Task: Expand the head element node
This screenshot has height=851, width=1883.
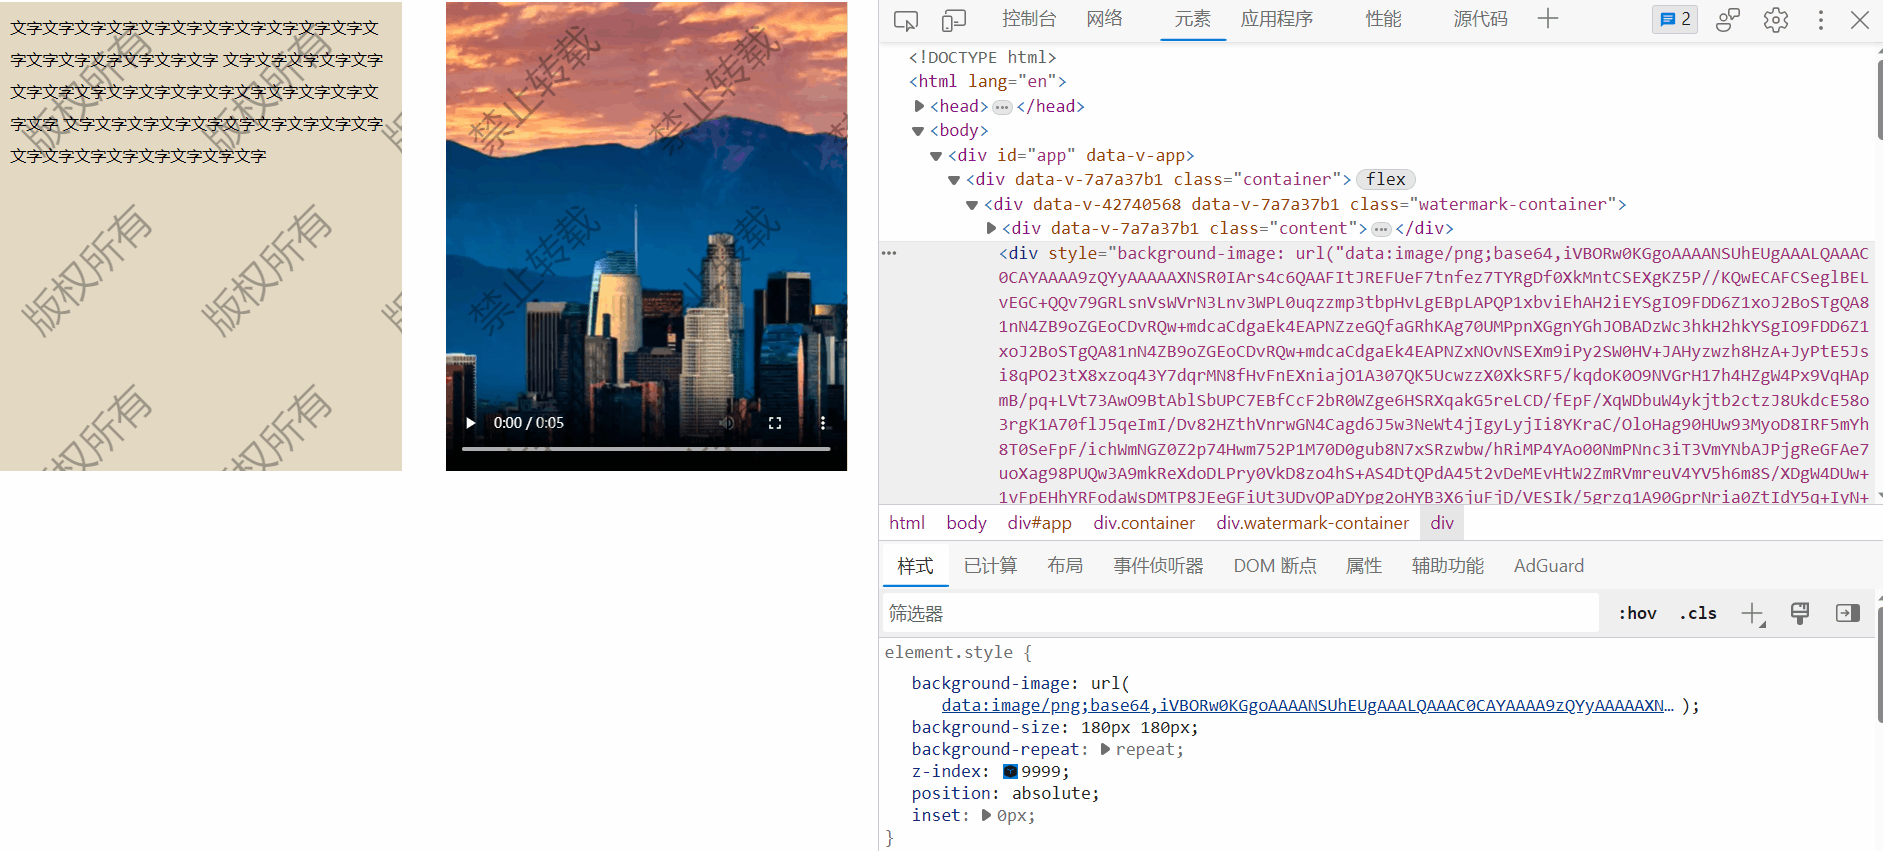Action: (x=919, y=106)
